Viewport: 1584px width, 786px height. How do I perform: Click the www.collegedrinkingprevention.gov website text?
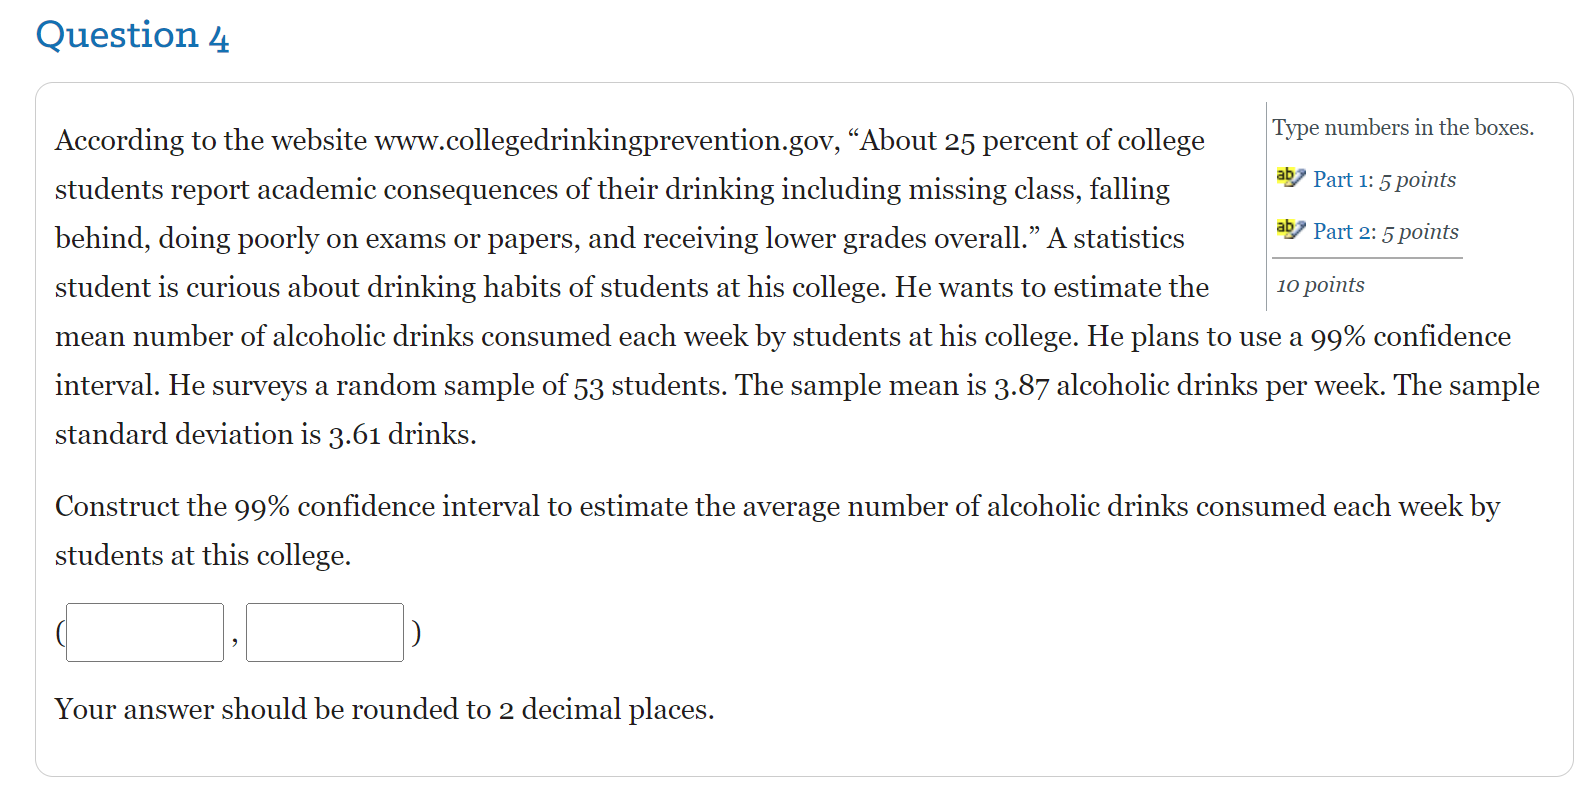click(x=603, y=141)
